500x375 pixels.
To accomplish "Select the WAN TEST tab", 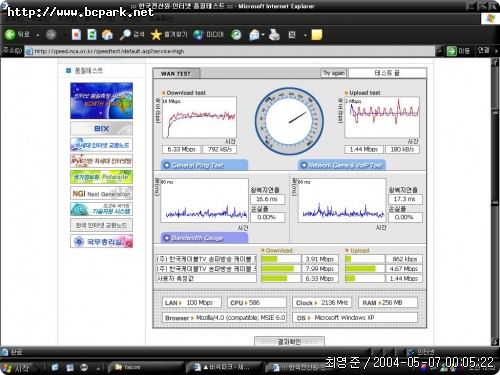I will pyautogui.click(x=176, y=73).
